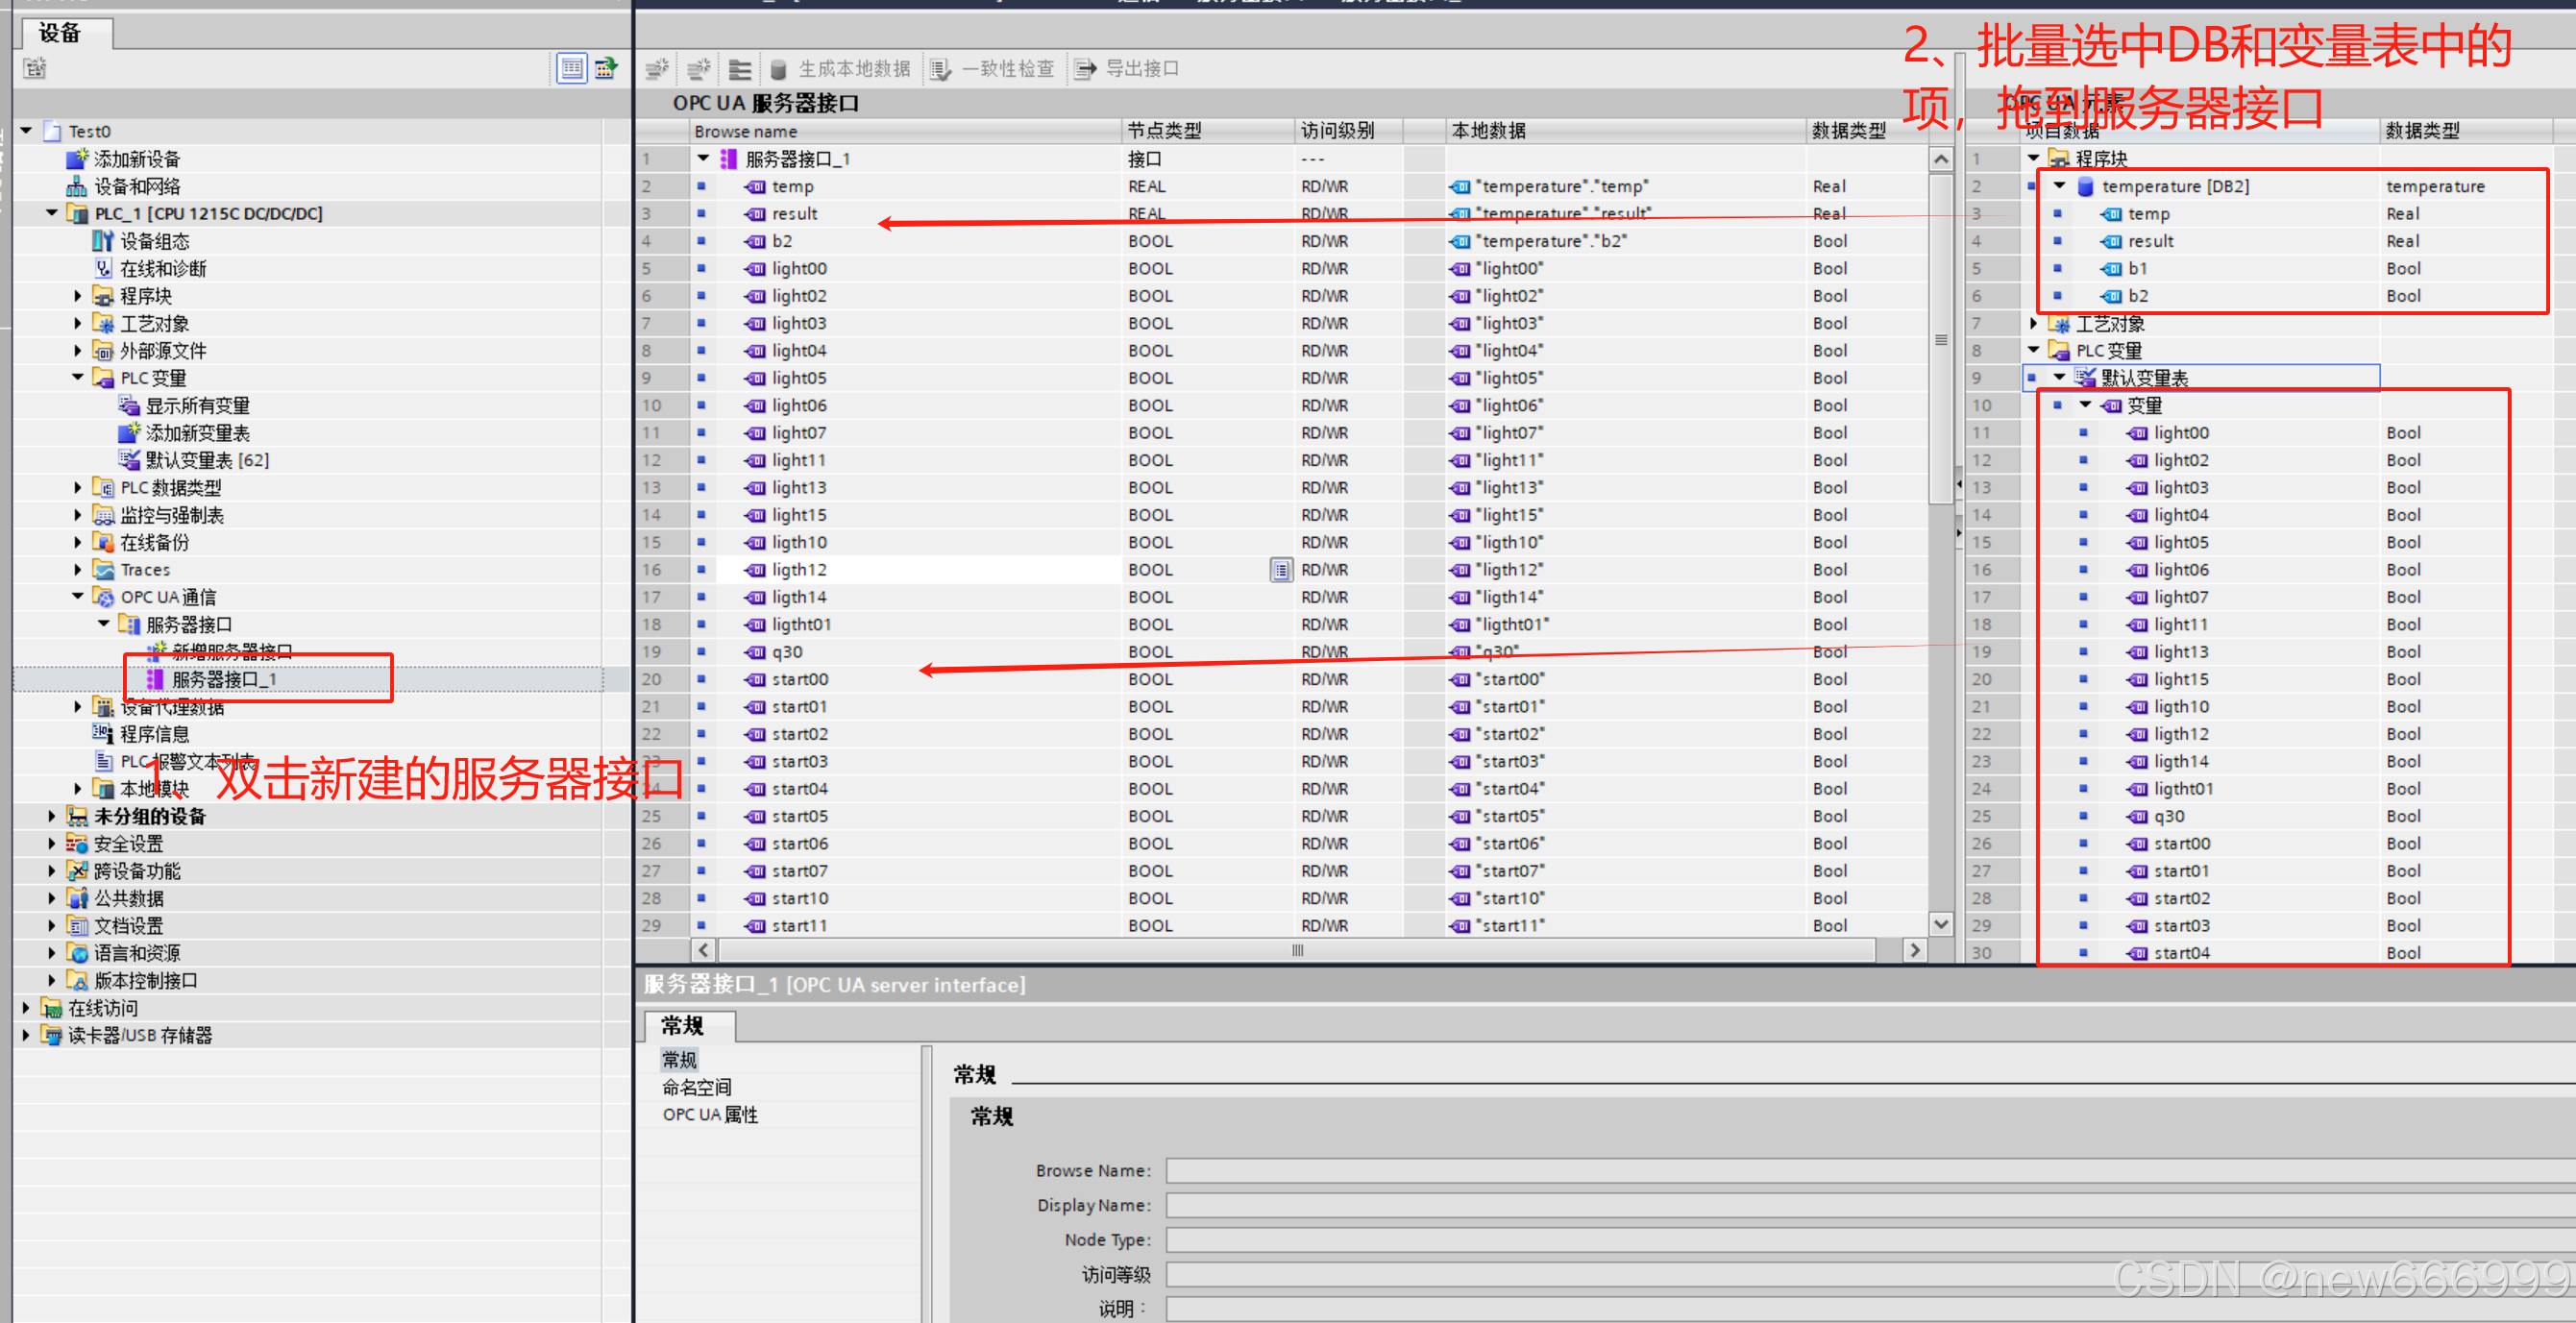This screenshot has width=2576, height=1323.
Task: Click the project tree overview view icon
Action: (x=572, y=68)
